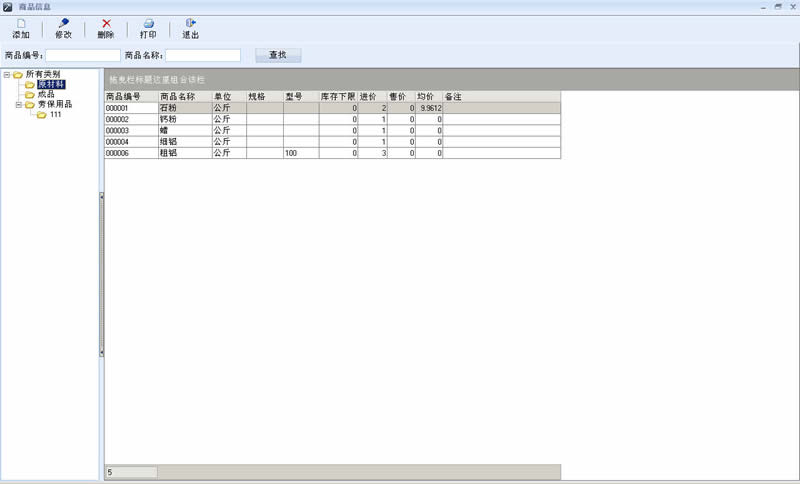Click the 添加 (Add) toolbar icon
The width and height of the screenshot is (800, 484).
21,23
